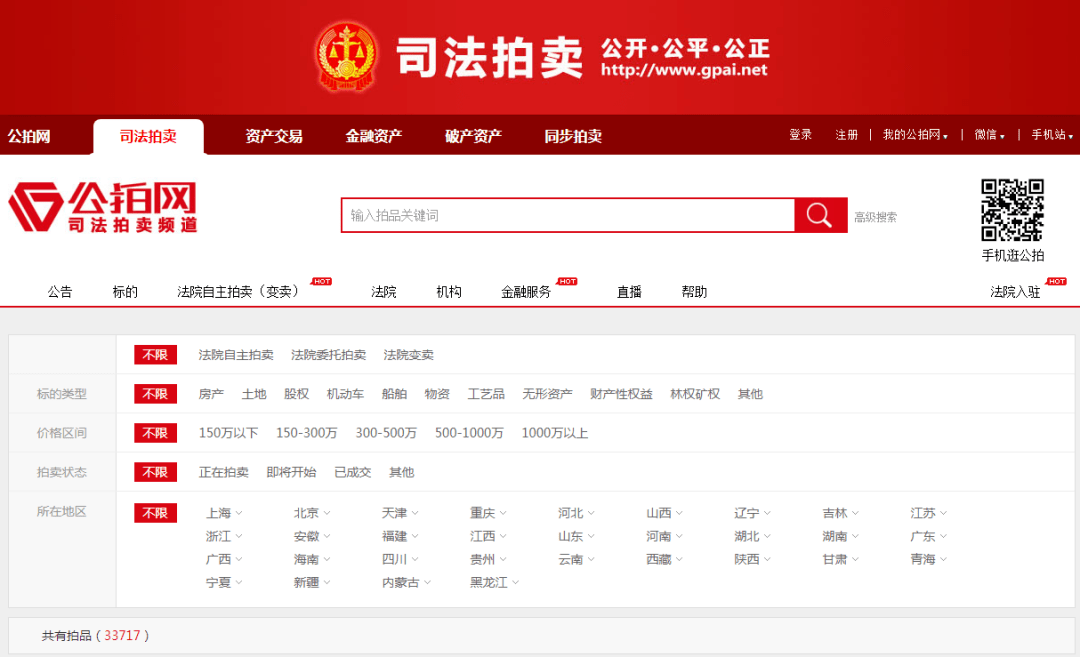Open the 资产交易 tab

pyautogui.click(x=274, y=136)
